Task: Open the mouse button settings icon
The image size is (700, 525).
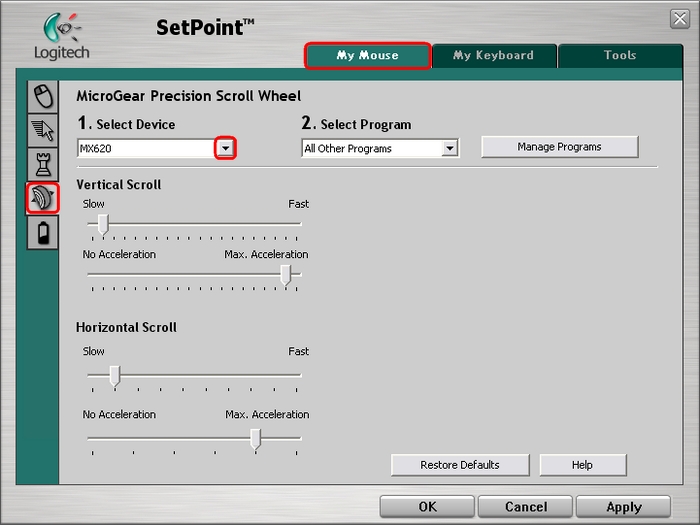Action: [x=43, y=96]
